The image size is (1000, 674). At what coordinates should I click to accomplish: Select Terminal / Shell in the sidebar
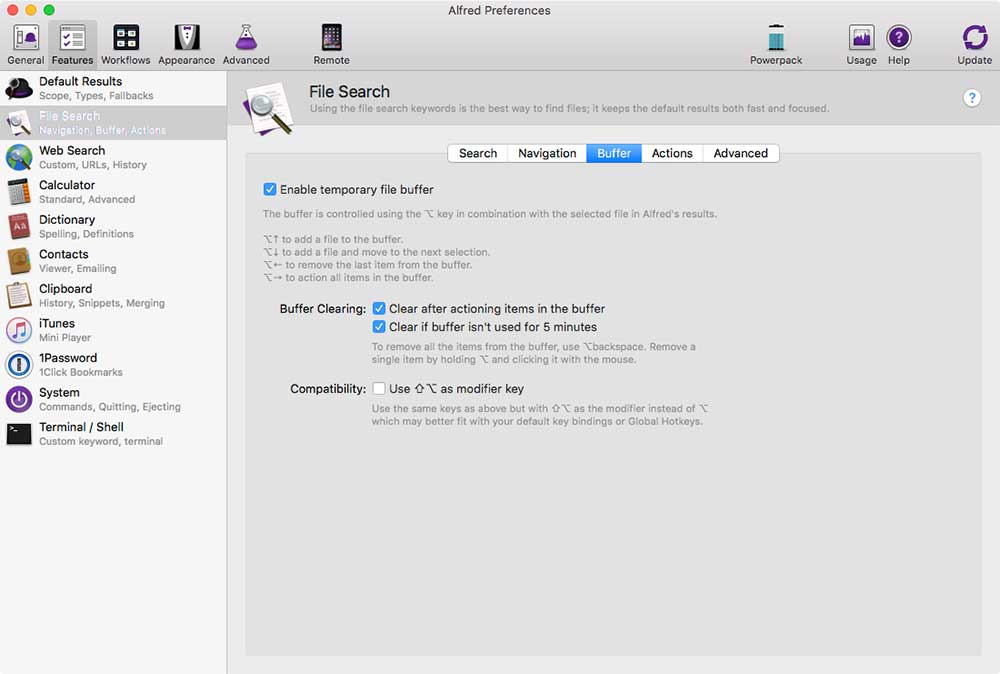click(81, 433)
